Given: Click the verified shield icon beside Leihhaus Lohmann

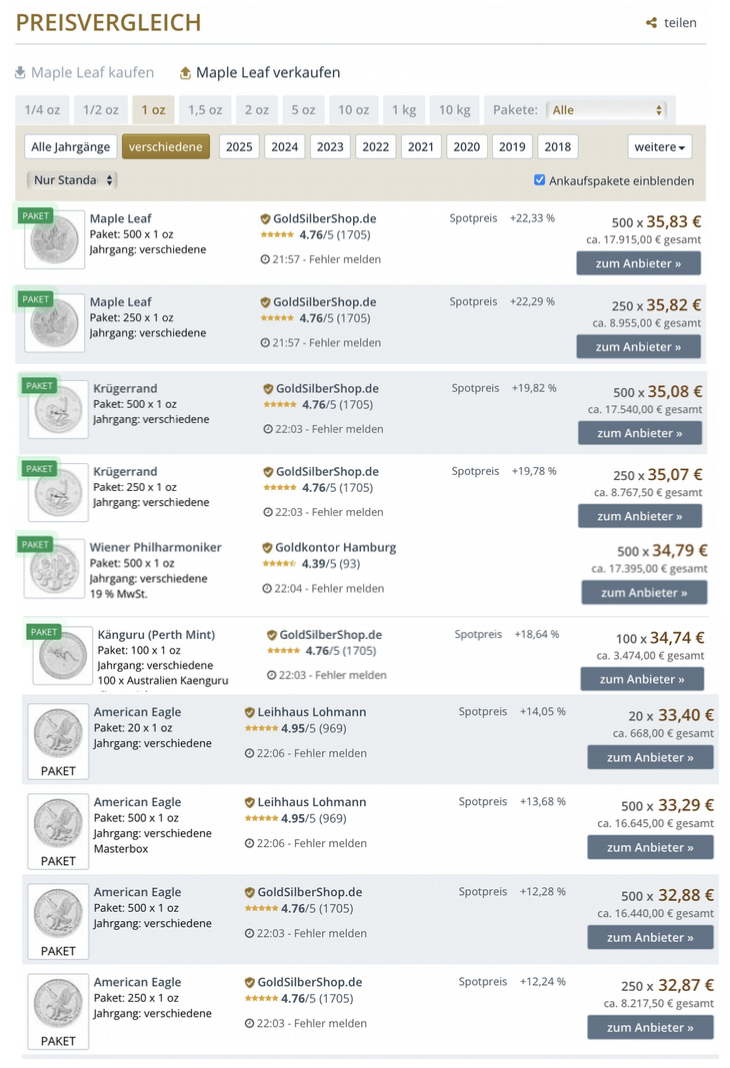Looking at the screenshot, I should 249,712.
